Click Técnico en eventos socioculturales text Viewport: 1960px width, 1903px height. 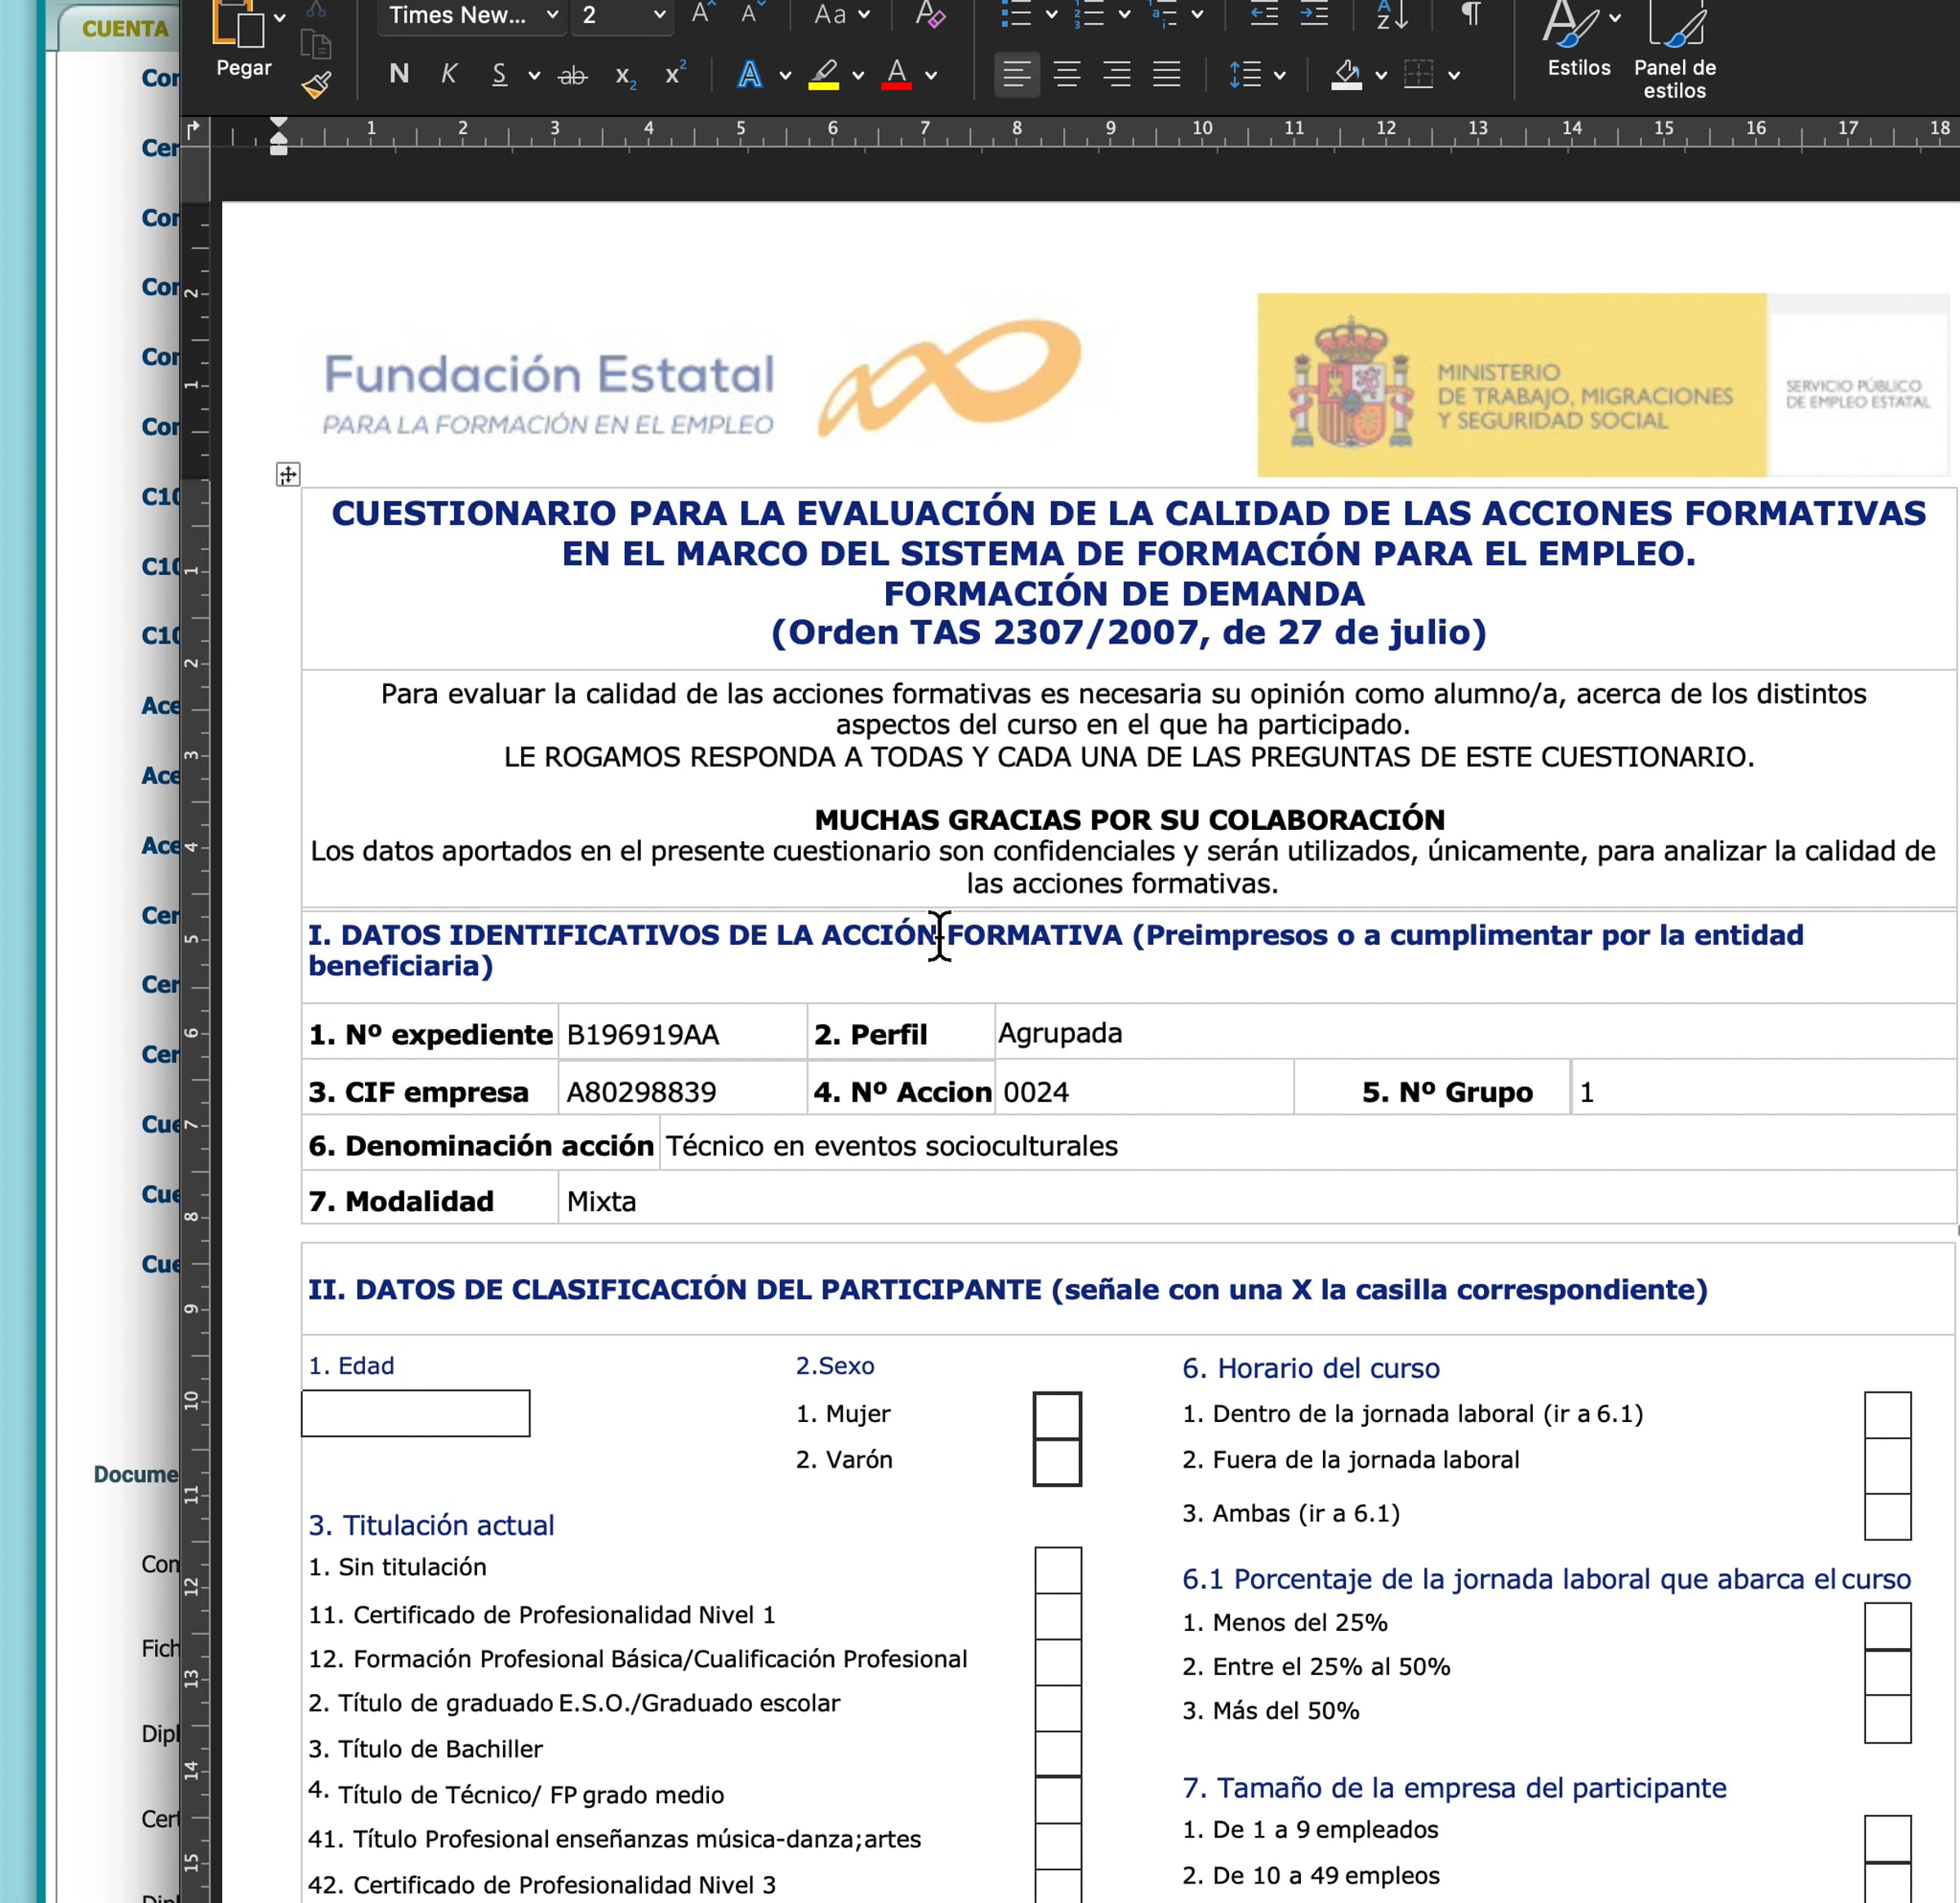(892, 1146)
